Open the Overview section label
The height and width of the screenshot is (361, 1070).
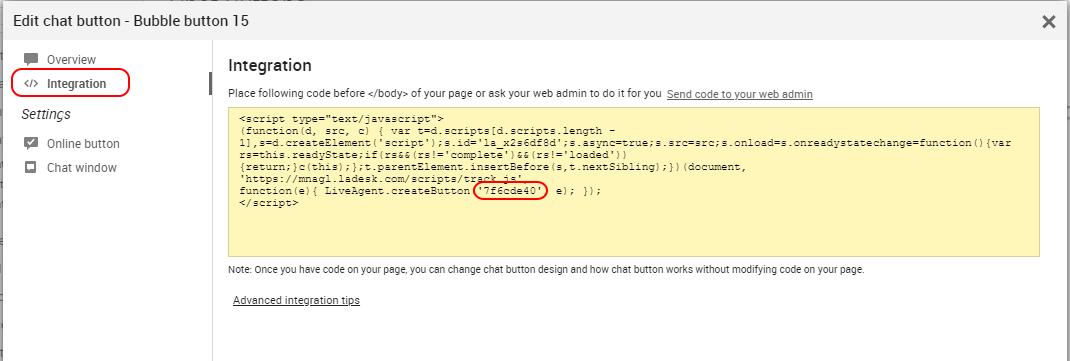tap(72, 60)
